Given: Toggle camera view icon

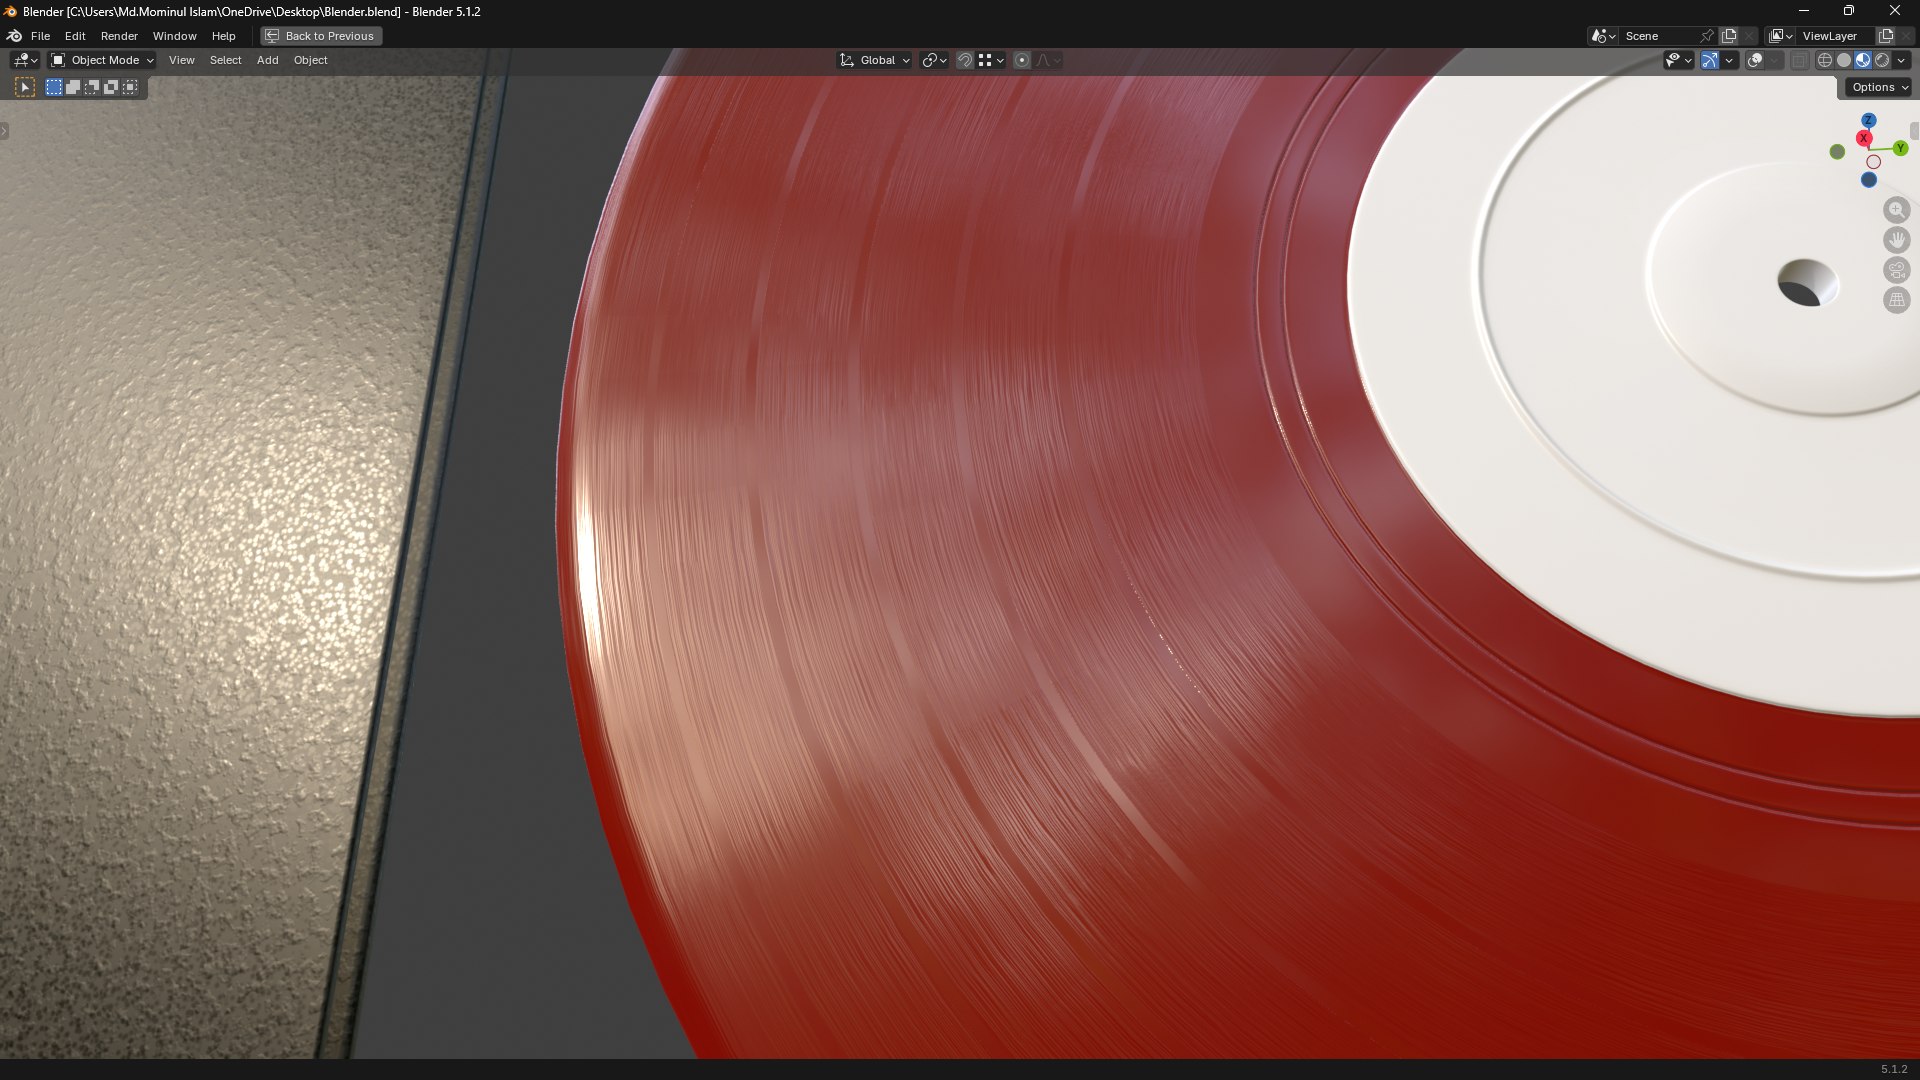Looking at the screenshot, I should pos(1897,270).
